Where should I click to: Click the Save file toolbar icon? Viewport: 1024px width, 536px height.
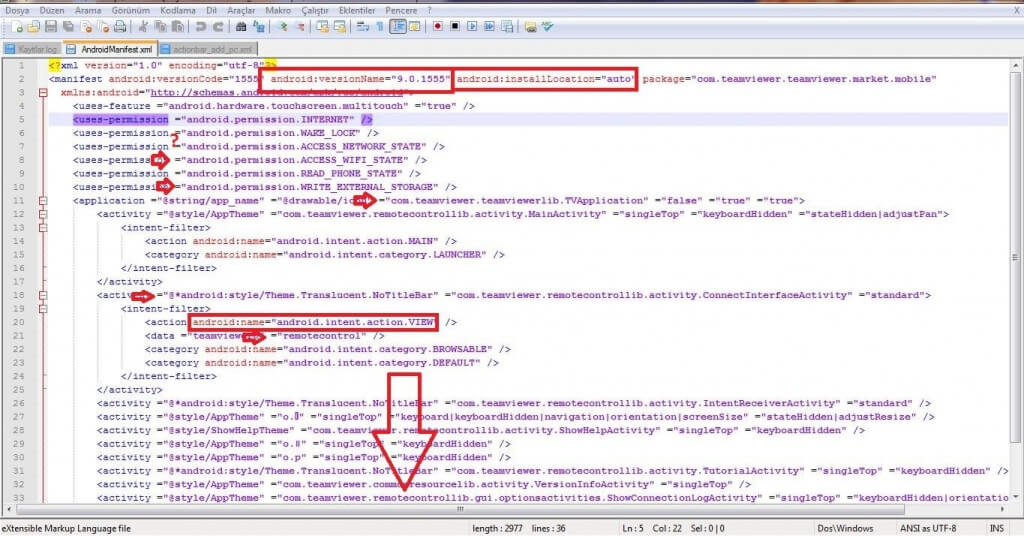pyautogui.click(x=50, y=26)
